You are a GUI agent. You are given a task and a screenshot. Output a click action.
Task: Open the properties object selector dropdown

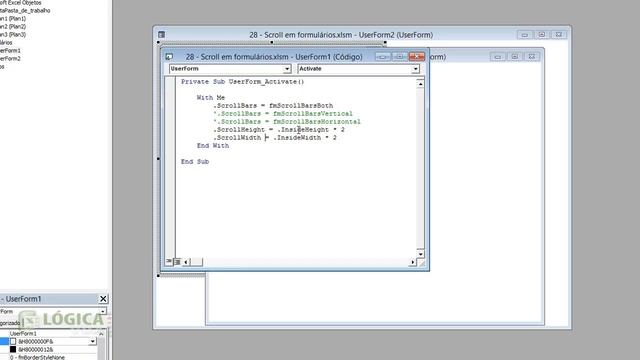click(x=103, y=311)
